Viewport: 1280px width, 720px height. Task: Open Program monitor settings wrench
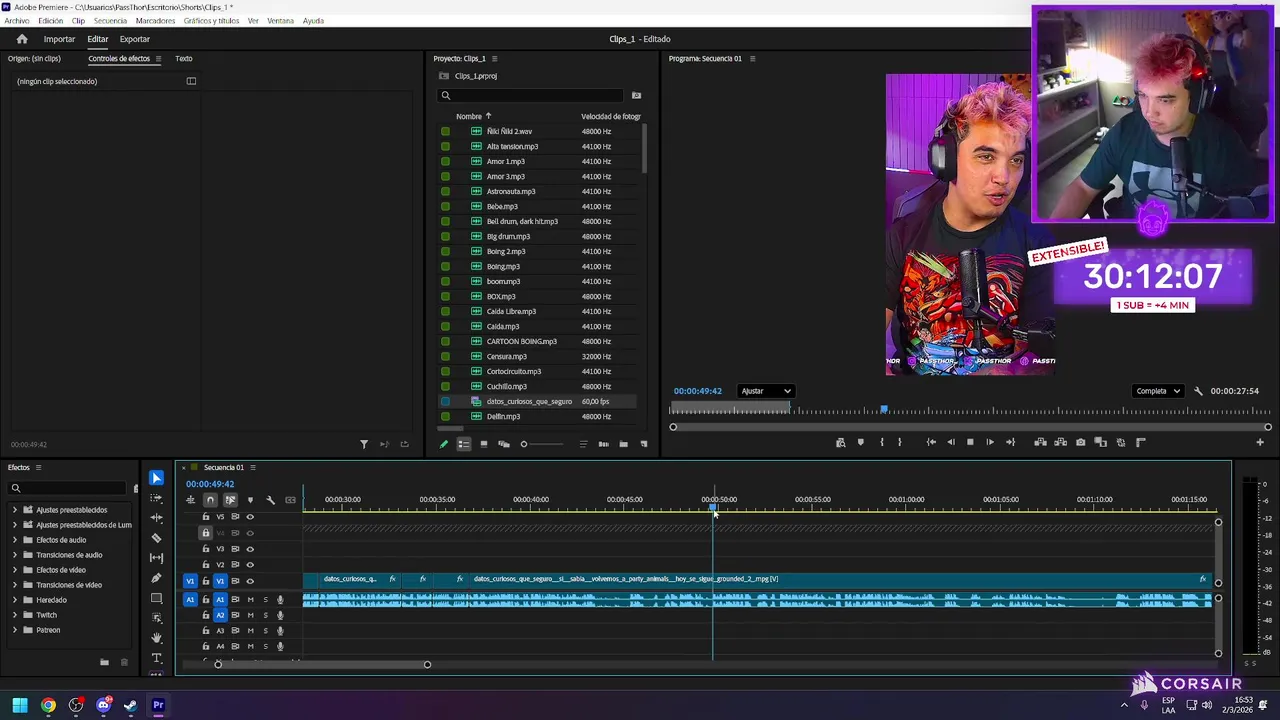coord(1198,391)
